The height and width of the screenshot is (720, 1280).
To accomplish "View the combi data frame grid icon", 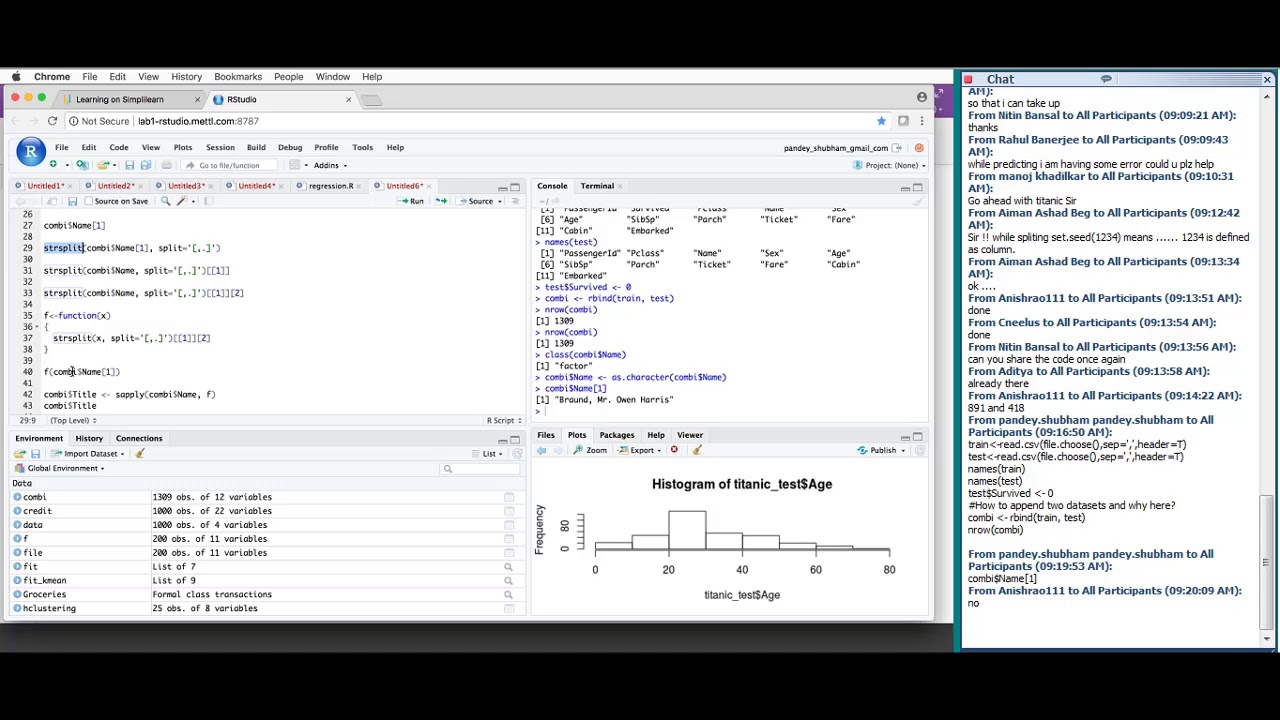I will 509,497.
